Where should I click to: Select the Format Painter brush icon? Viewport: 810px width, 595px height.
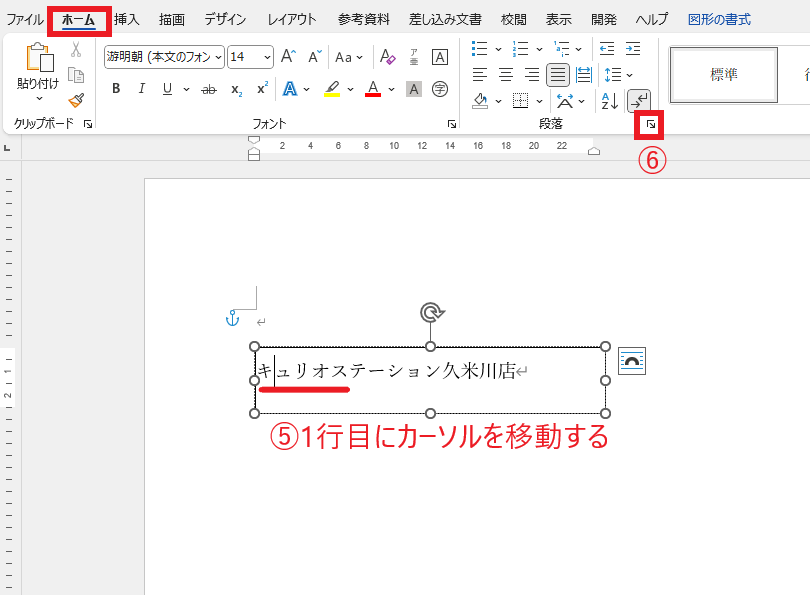76,100
